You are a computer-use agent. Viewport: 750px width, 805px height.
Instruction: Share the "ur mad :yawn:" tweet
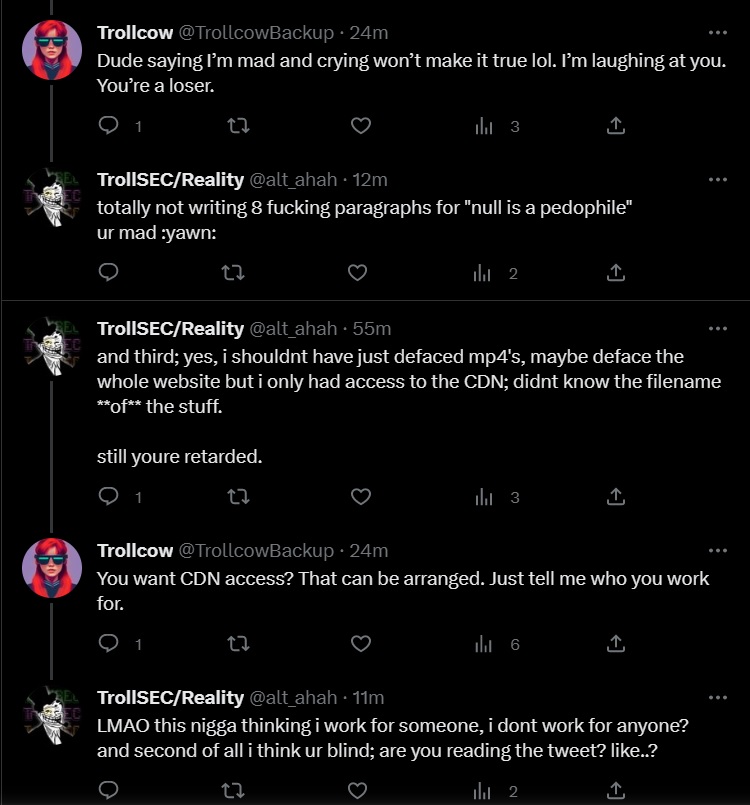(x=617, y=272)
